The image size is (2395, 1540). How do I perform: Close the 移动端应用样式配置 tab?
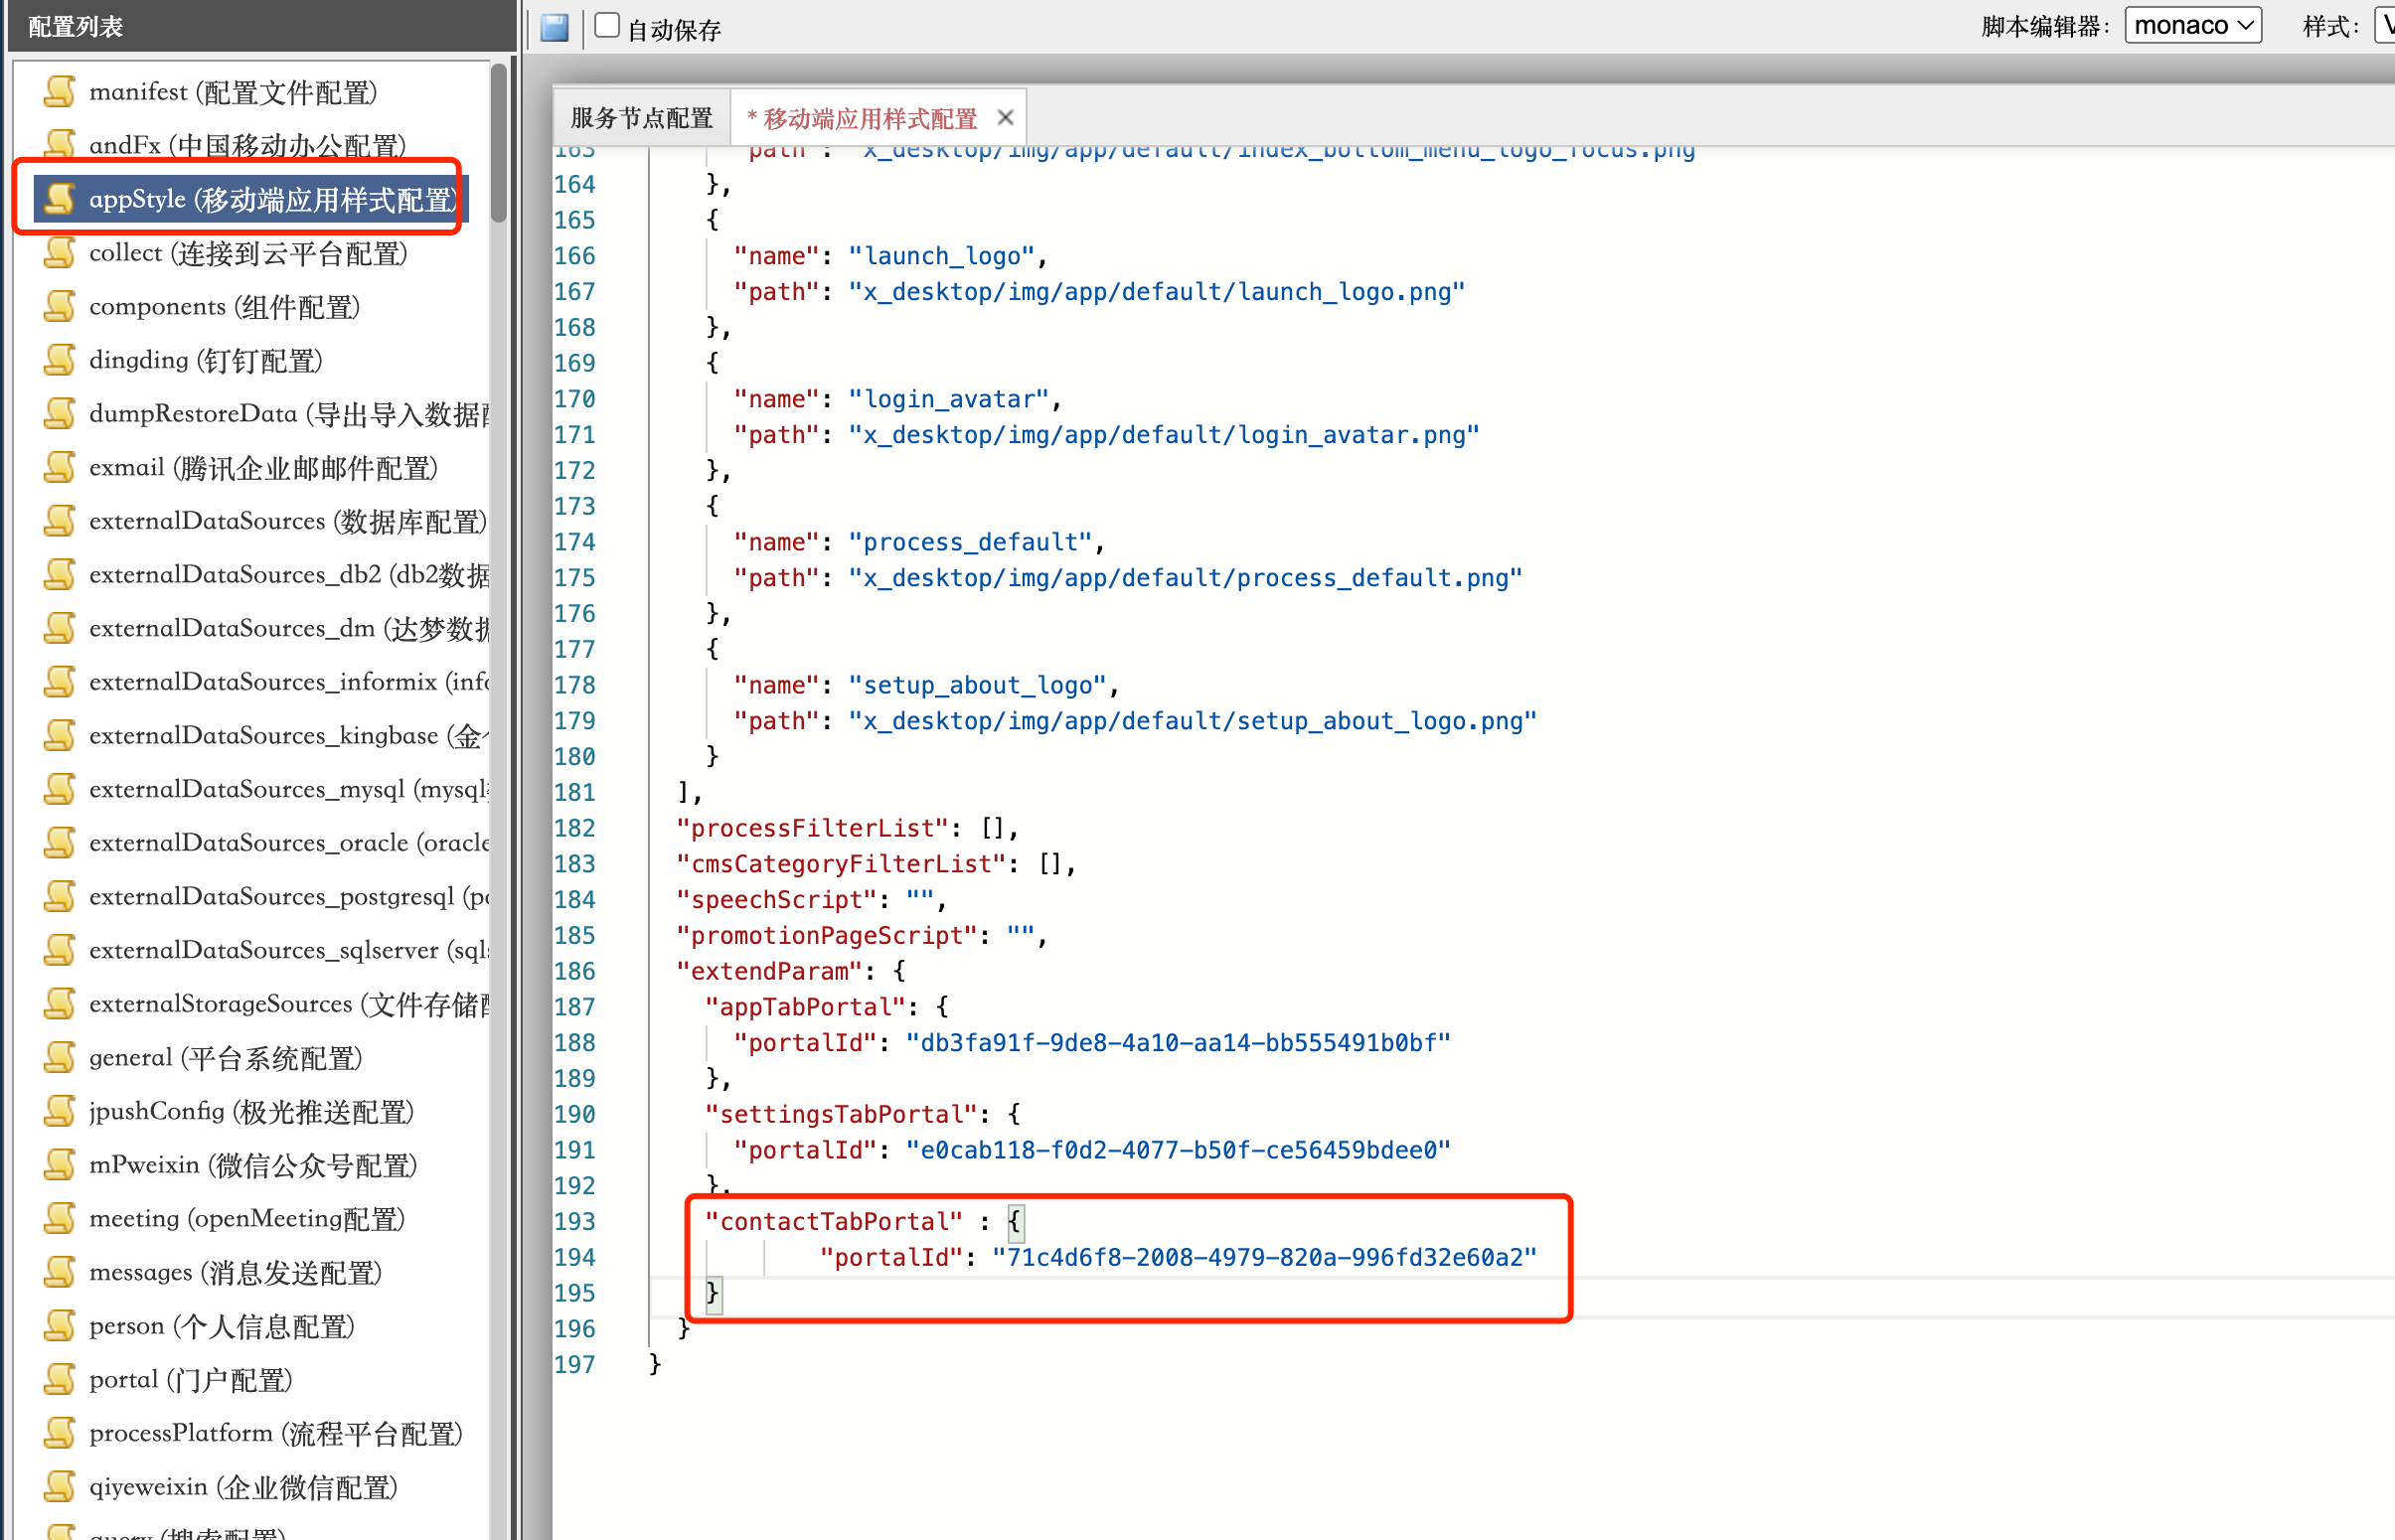coord(1005,118)
